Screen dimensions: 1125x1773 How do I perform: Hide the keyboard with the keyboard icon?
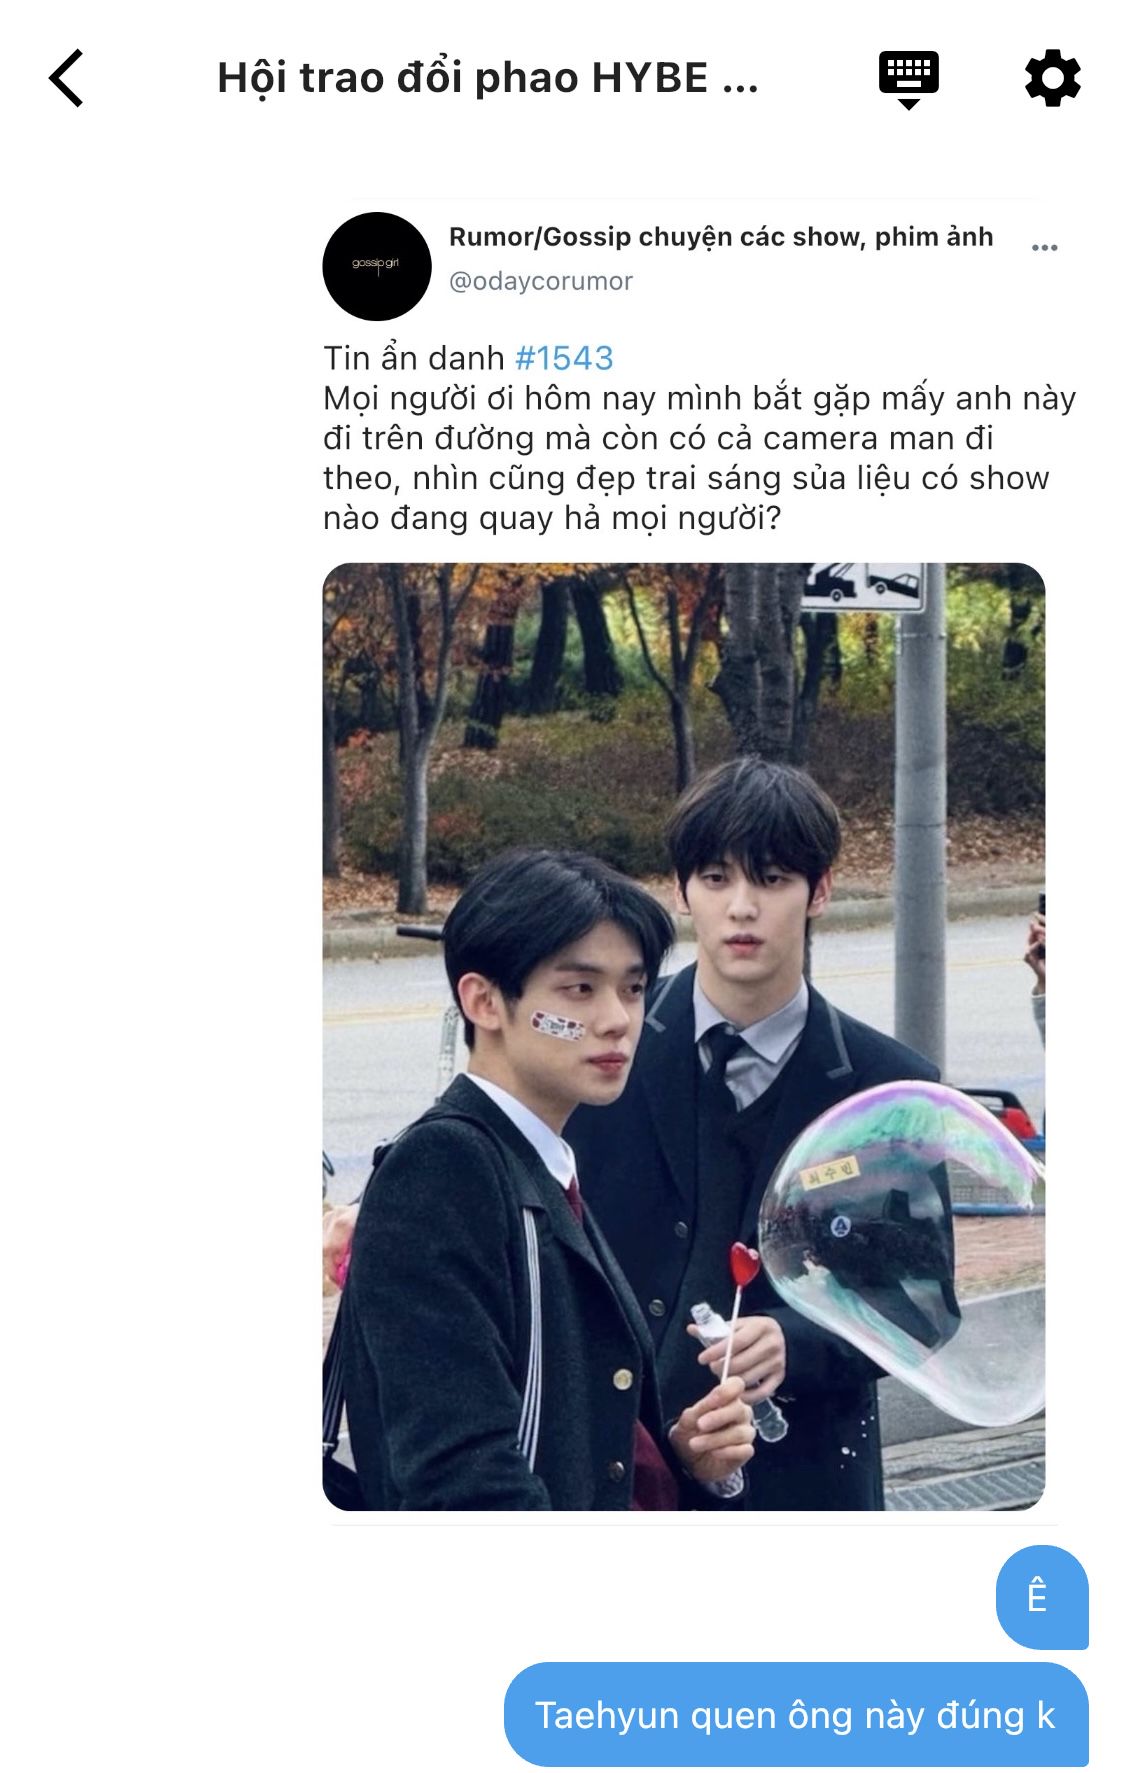point(908,79)
